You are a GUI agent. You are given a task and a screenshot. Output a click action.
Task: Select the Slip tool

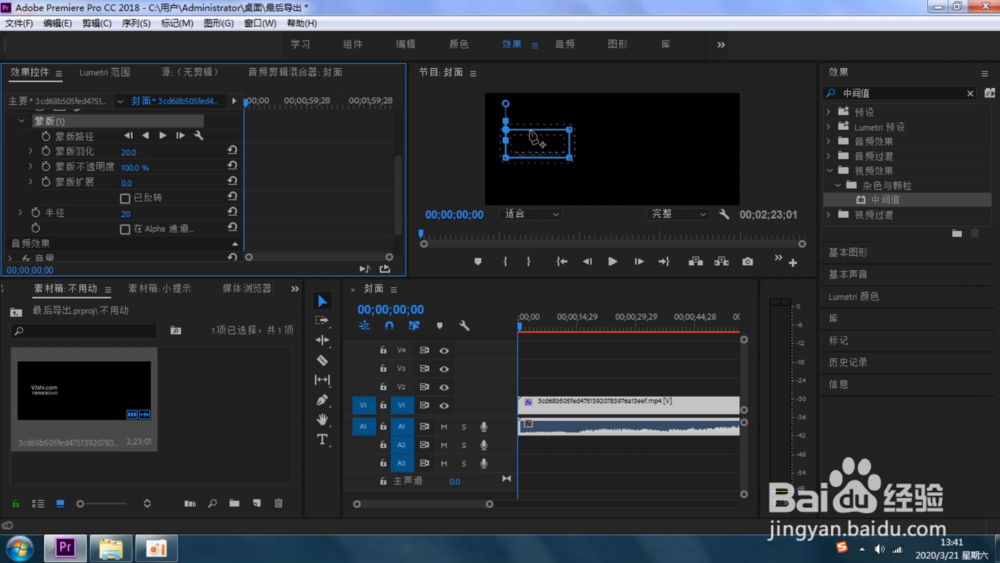(x=322, y=380)
